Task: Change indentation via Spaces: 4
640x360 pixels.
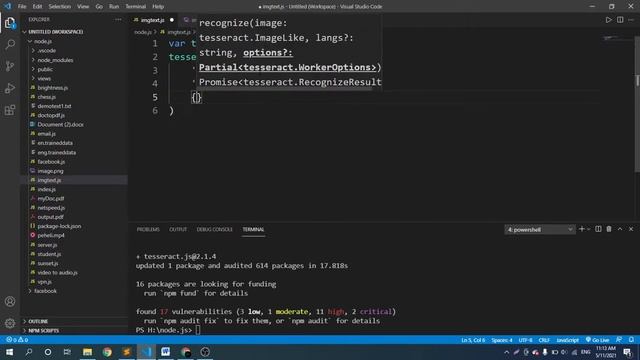Action: 502,340
